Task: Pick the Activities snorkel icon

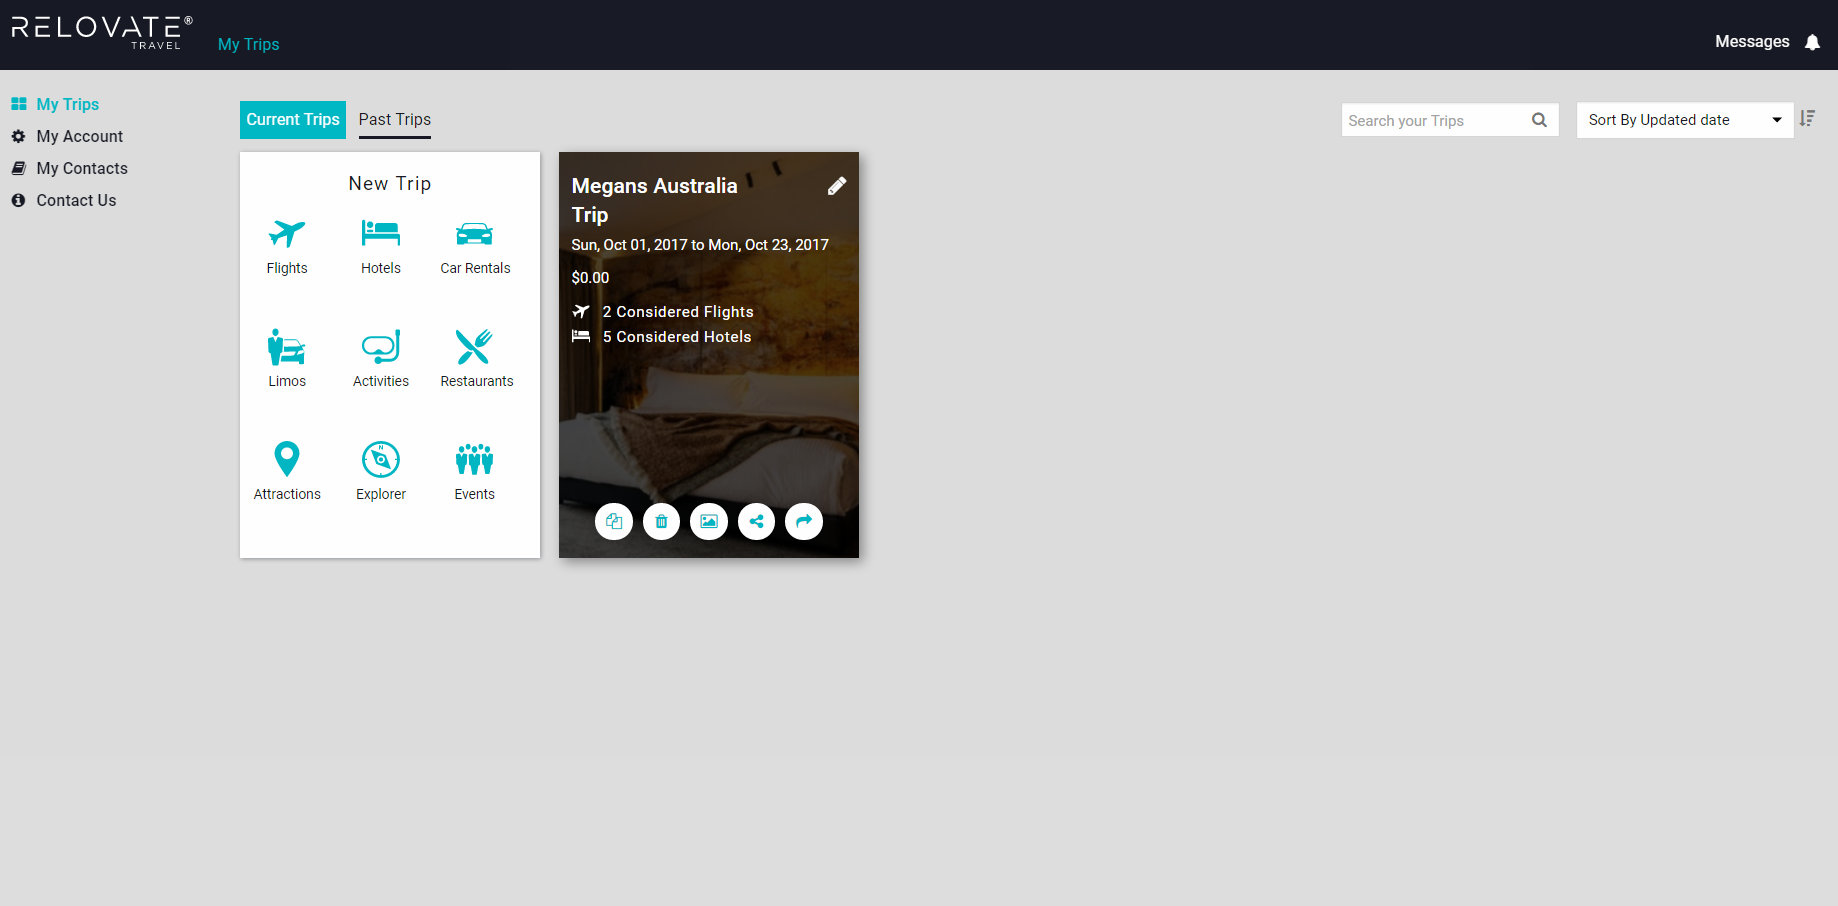Action: (380, 347)
